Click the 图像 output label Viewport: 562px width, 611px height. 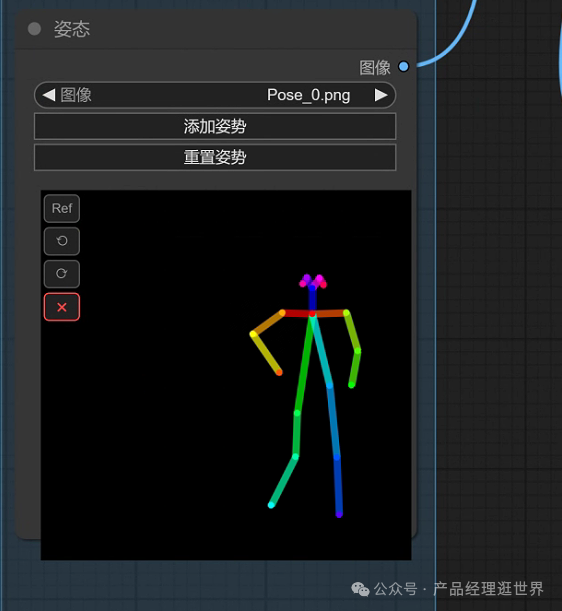coord(375,67)
